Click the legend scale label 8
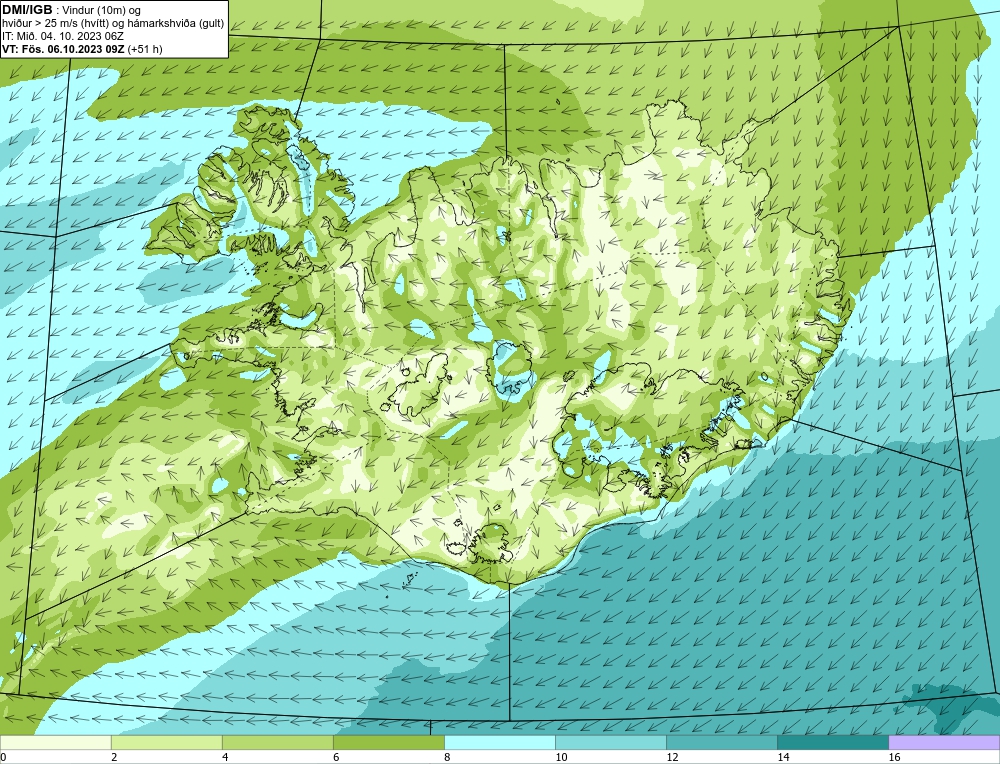 tap(448, 757)
